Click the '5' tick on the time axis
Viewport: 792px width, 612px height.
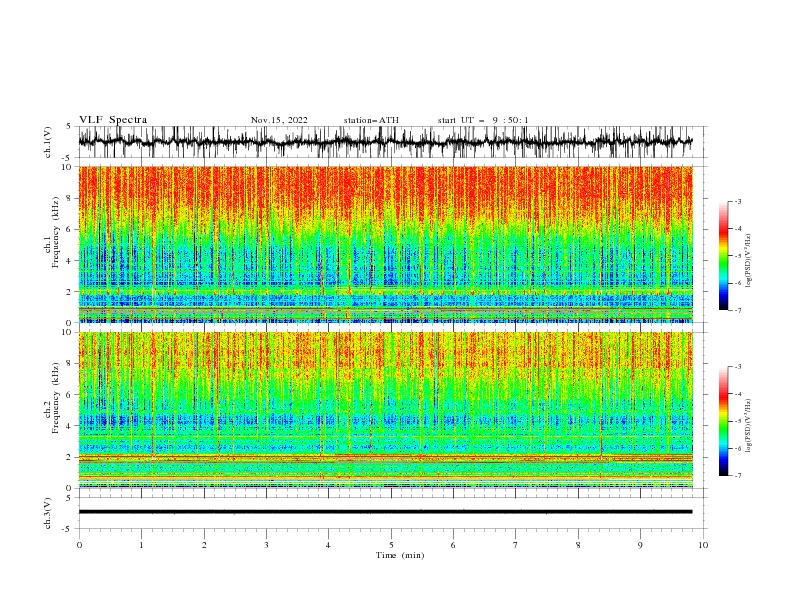[x=391, y=545]
